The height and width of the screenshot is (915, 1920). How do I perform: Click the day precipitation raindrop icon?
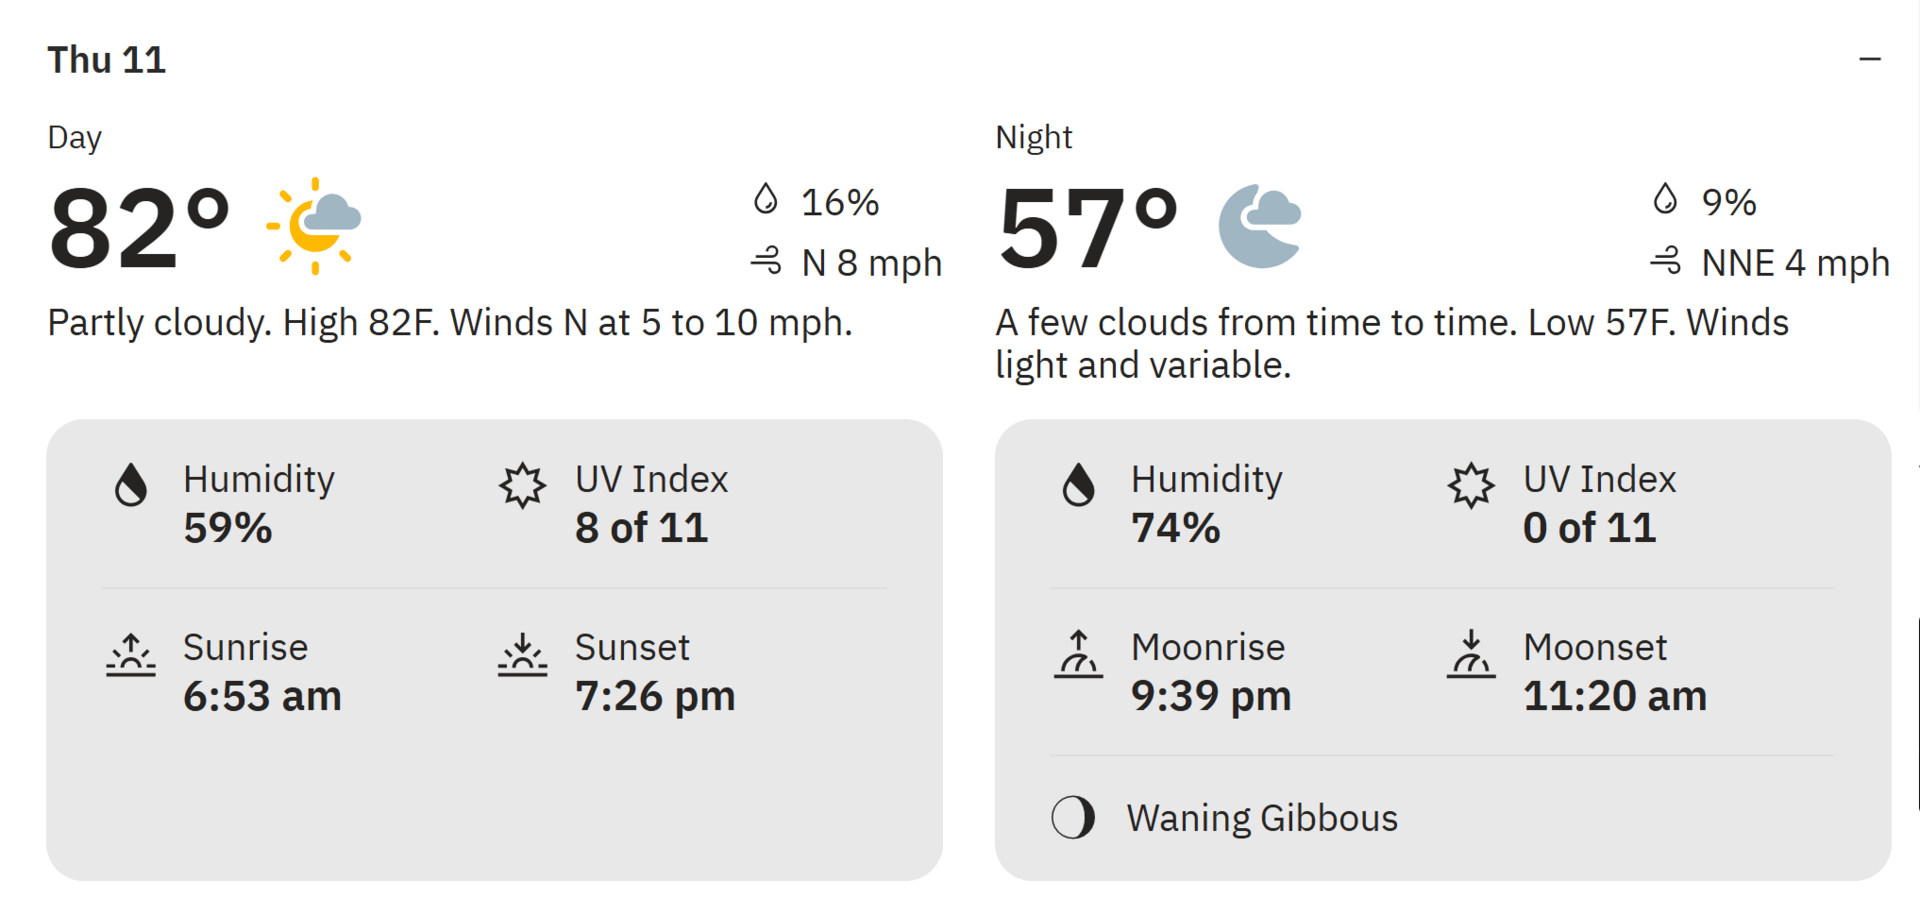tap(765, 199)
